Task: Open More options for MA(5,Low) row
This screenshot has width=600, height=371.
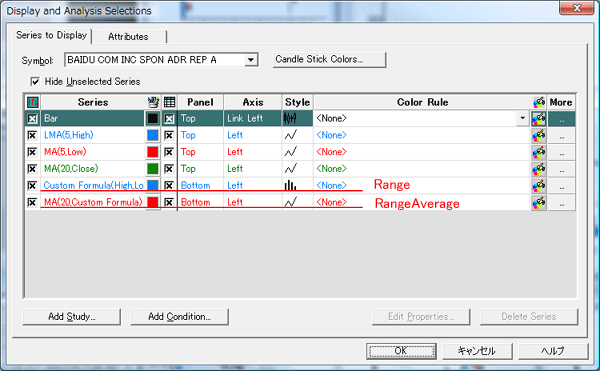Action: 562,152
